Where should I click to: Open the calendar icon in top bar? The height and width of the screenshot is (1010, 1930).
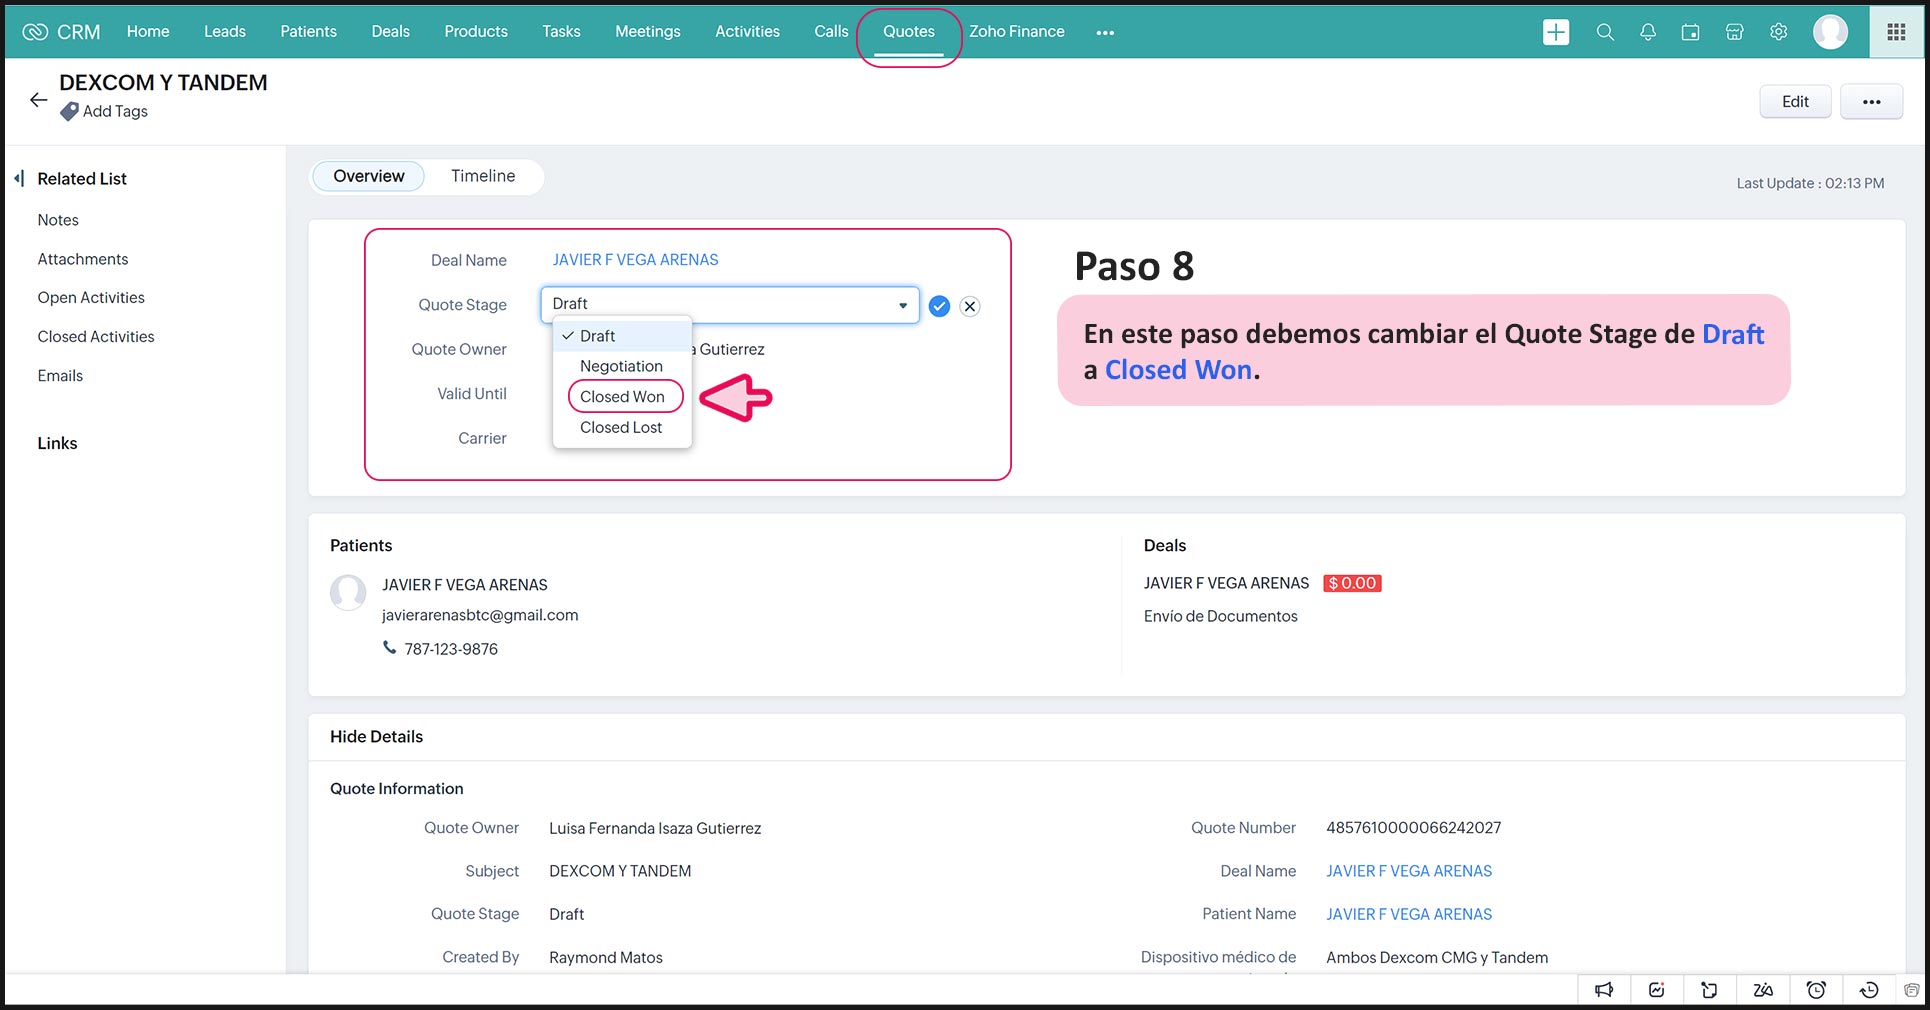1690,32
